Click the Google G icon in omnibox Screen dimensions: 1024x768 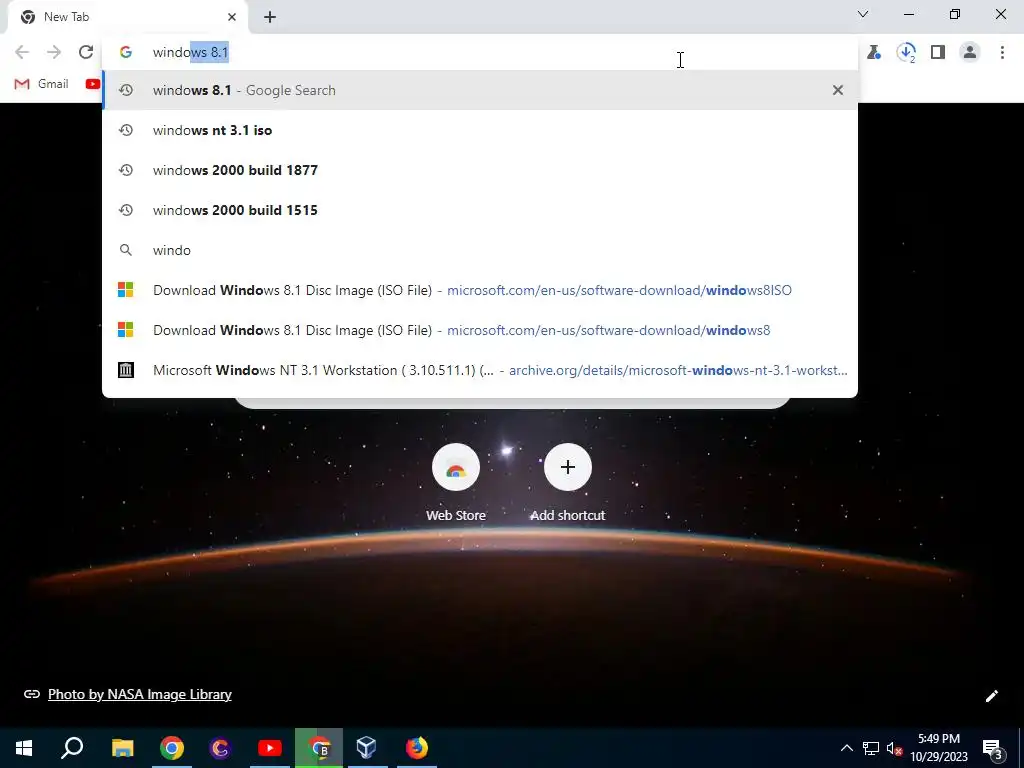tap(126, 52)
